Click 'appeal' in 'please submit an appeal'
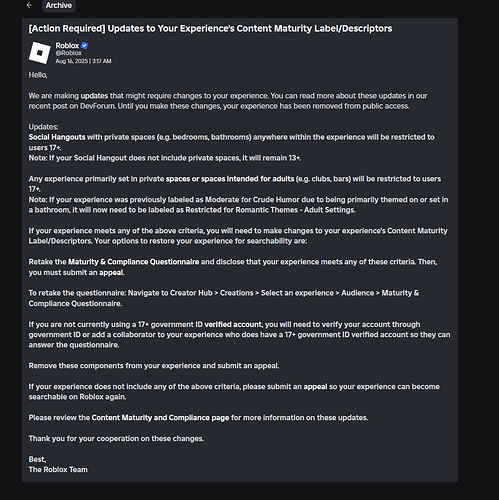The height and width of the screenshot is (500, 499). pos(315,387)
